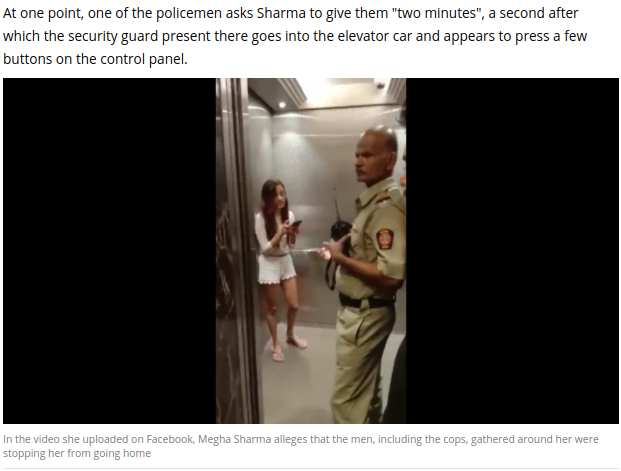This screenshot has height=471, width=621.
Task: Click the right black letterbox area of video
Action: tap(512, 251)
